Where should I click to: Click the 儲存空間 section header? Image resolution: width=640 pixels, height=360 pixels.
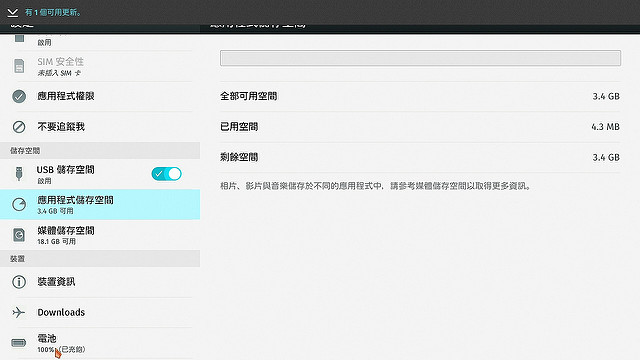pos(100,151)
